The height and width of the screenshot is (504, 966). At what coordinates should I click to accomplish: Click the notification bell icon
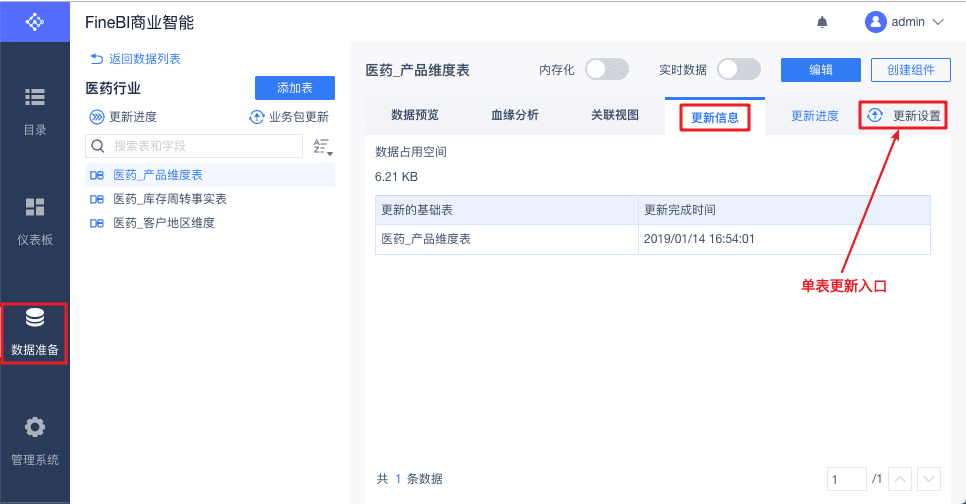point(822,21)
